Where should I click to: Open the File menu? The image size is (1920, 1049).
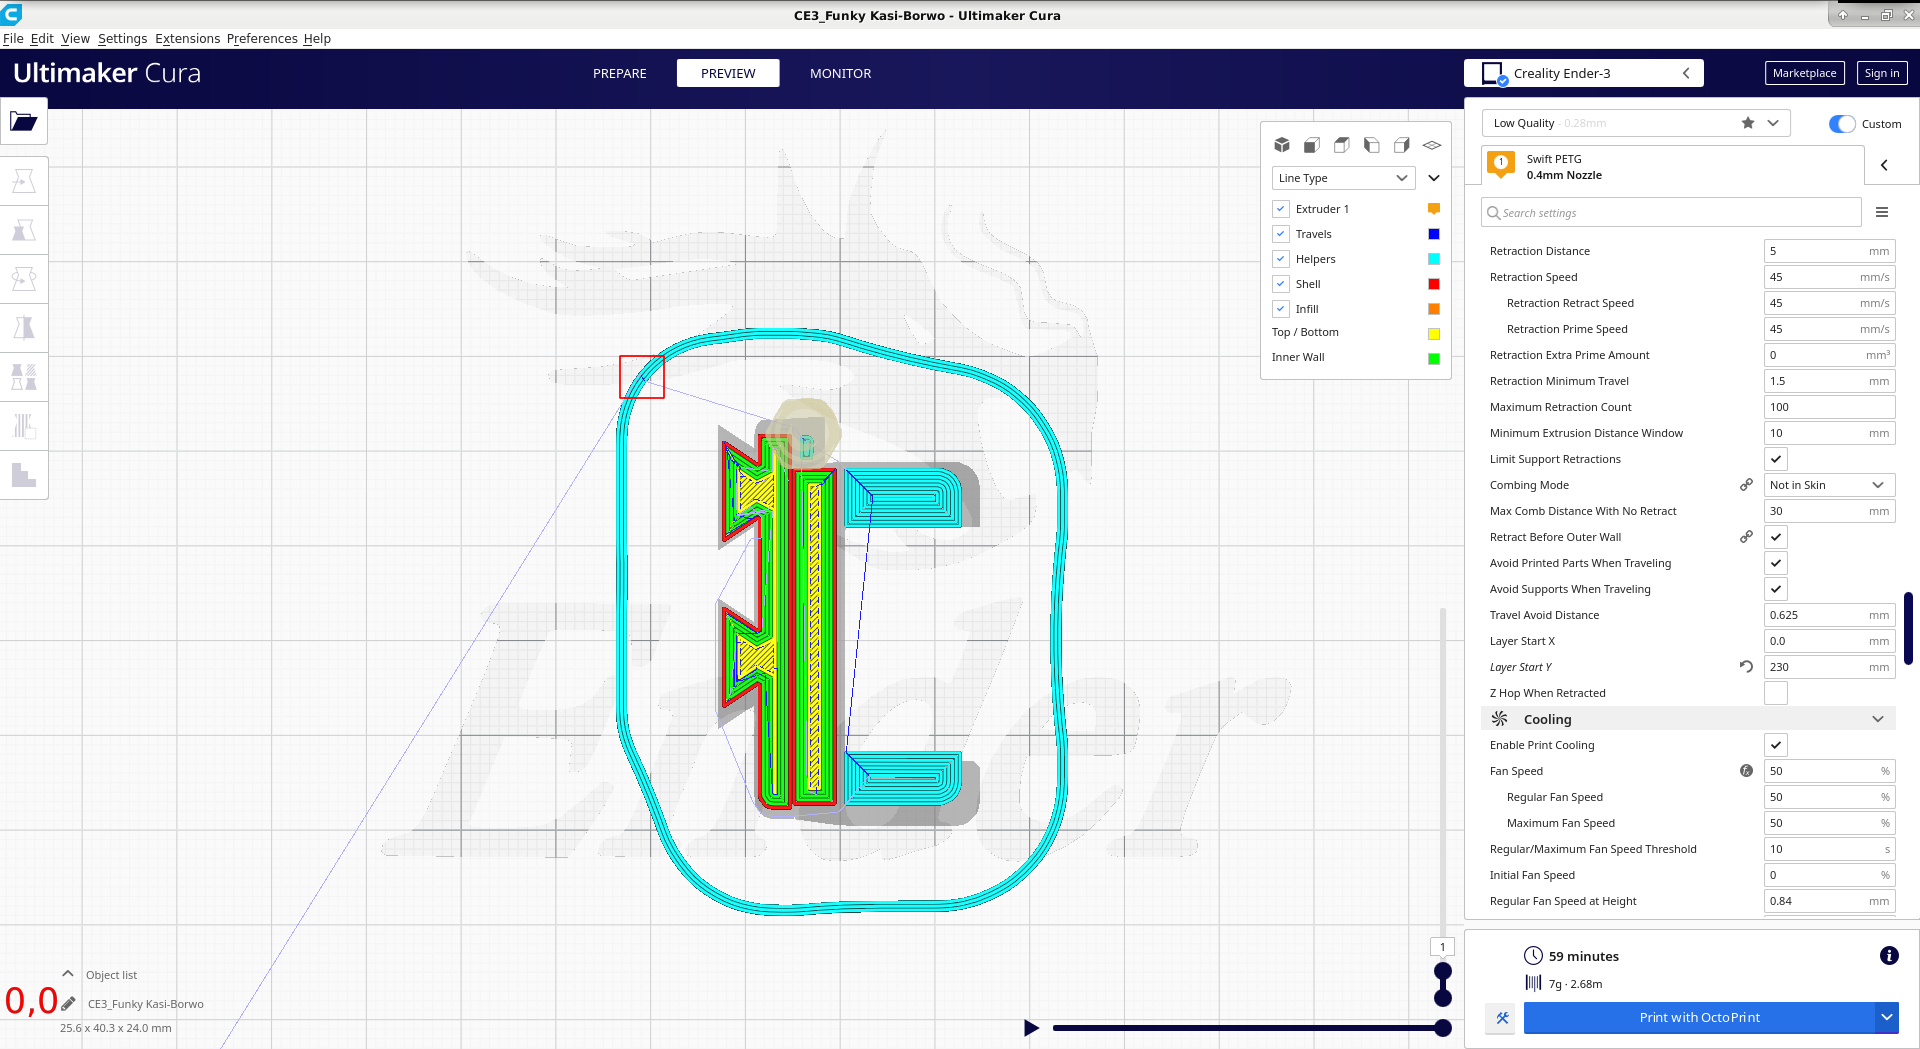pyautogui.click(x=13, y=38)
